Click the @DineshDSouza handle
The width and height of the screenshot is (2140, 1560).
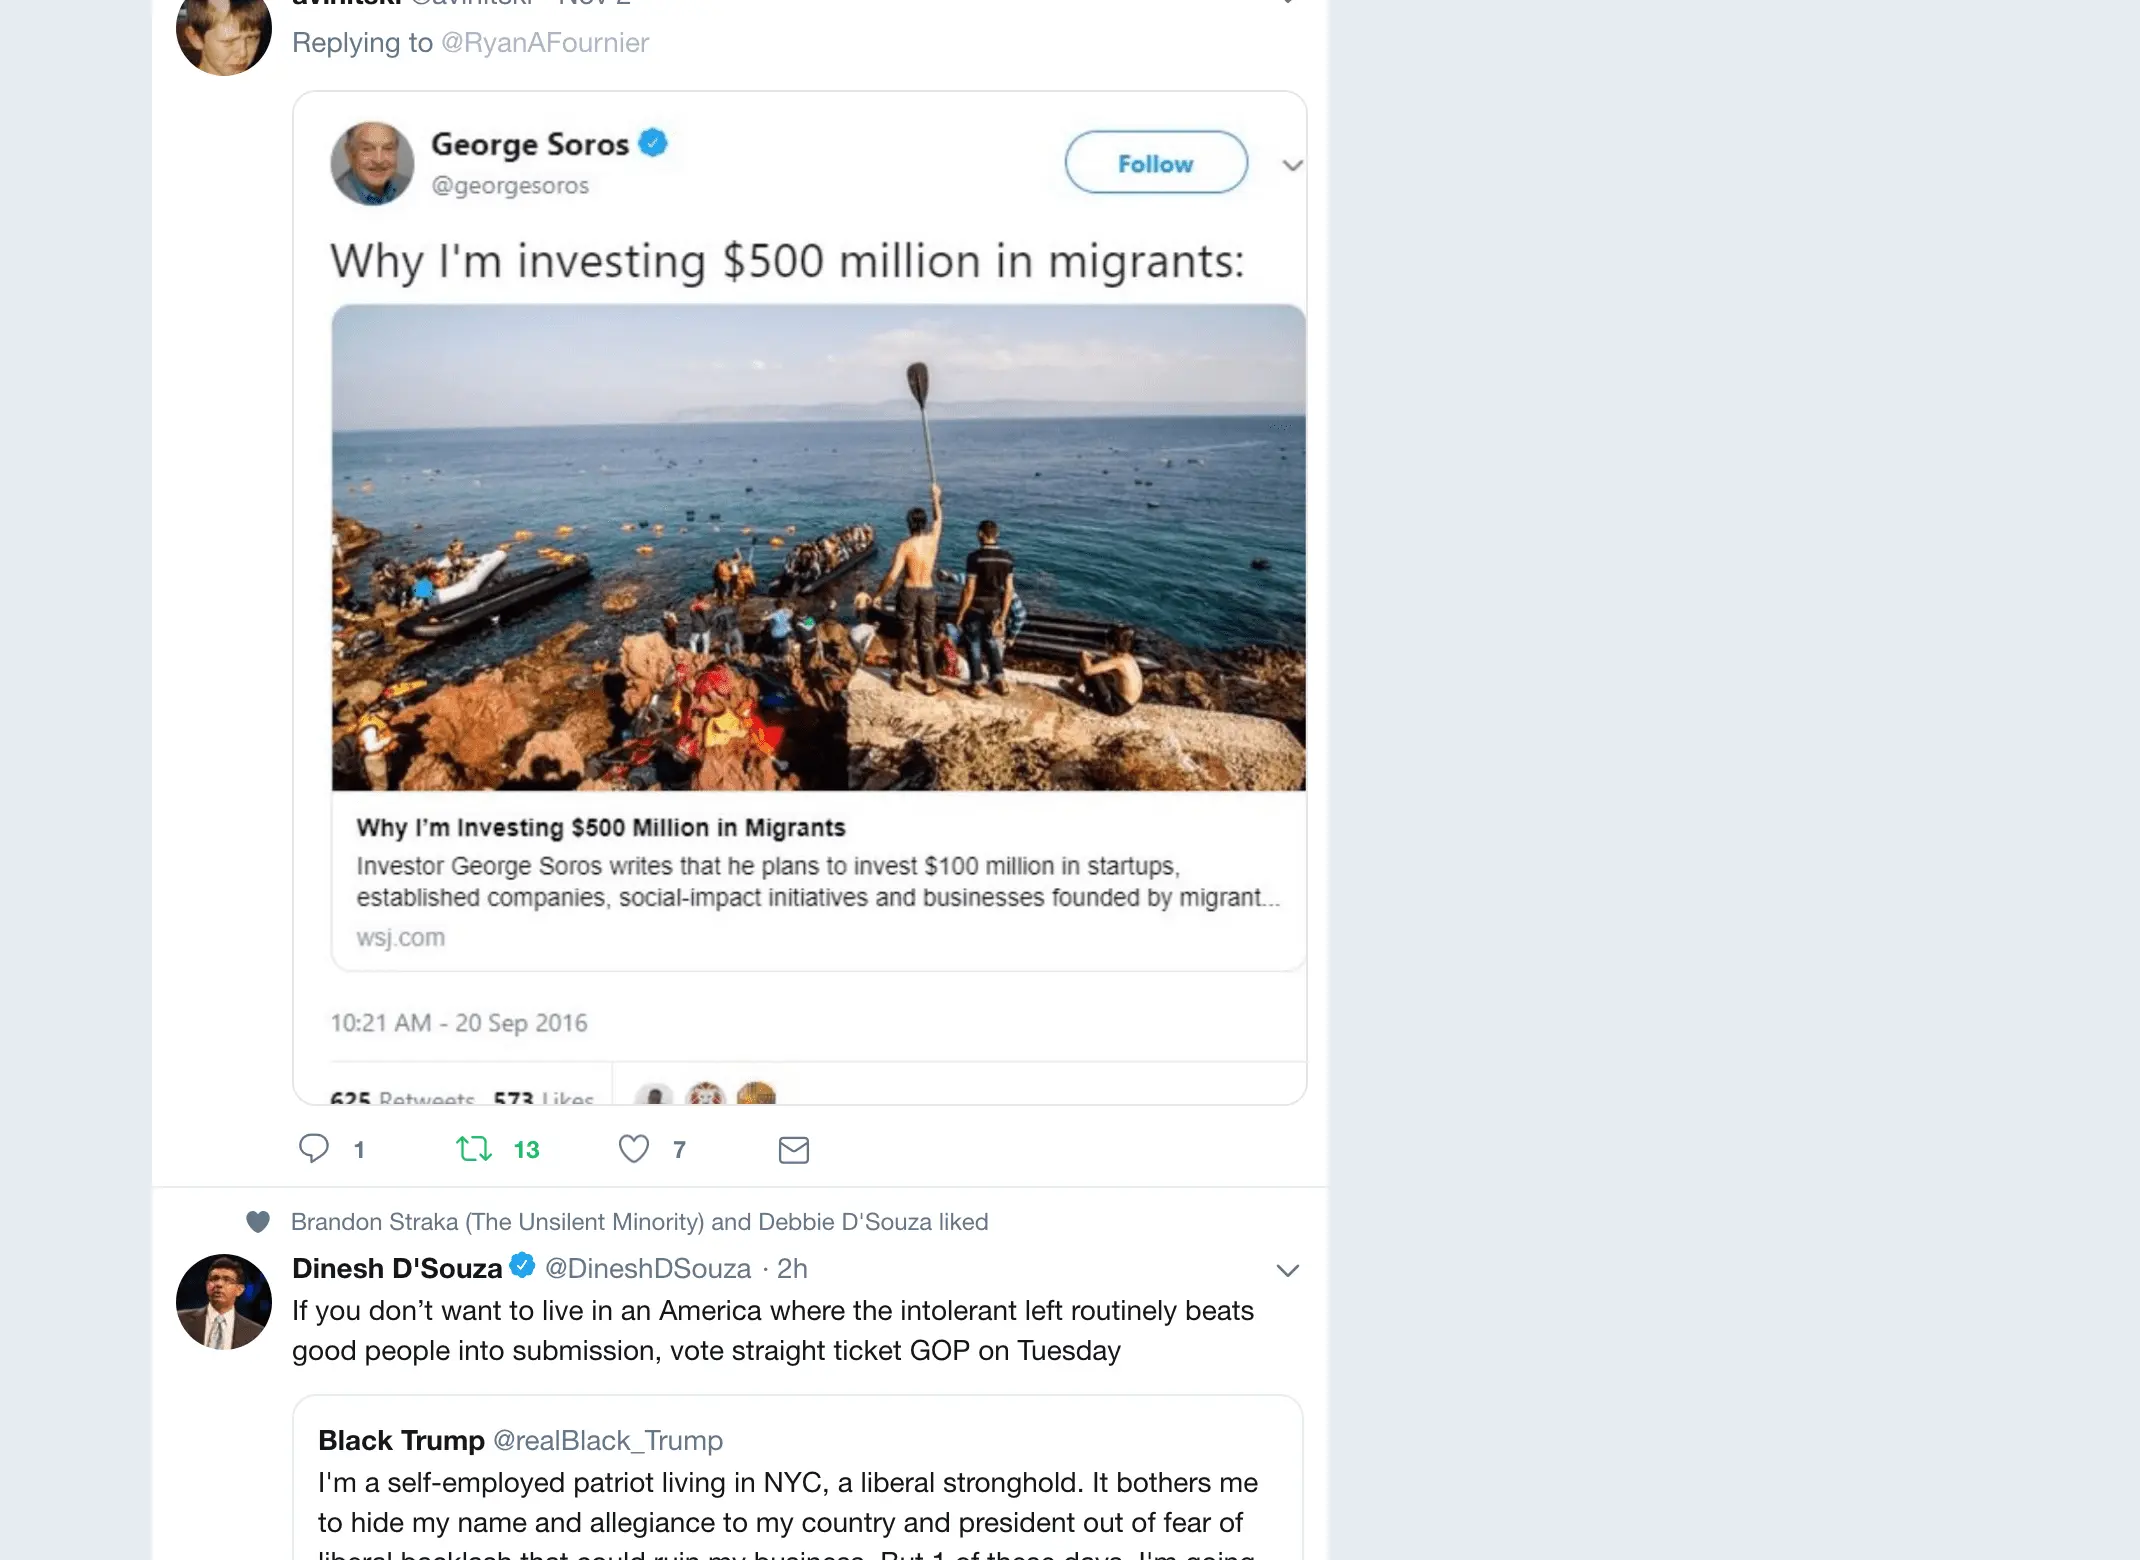pos(648,1269)
